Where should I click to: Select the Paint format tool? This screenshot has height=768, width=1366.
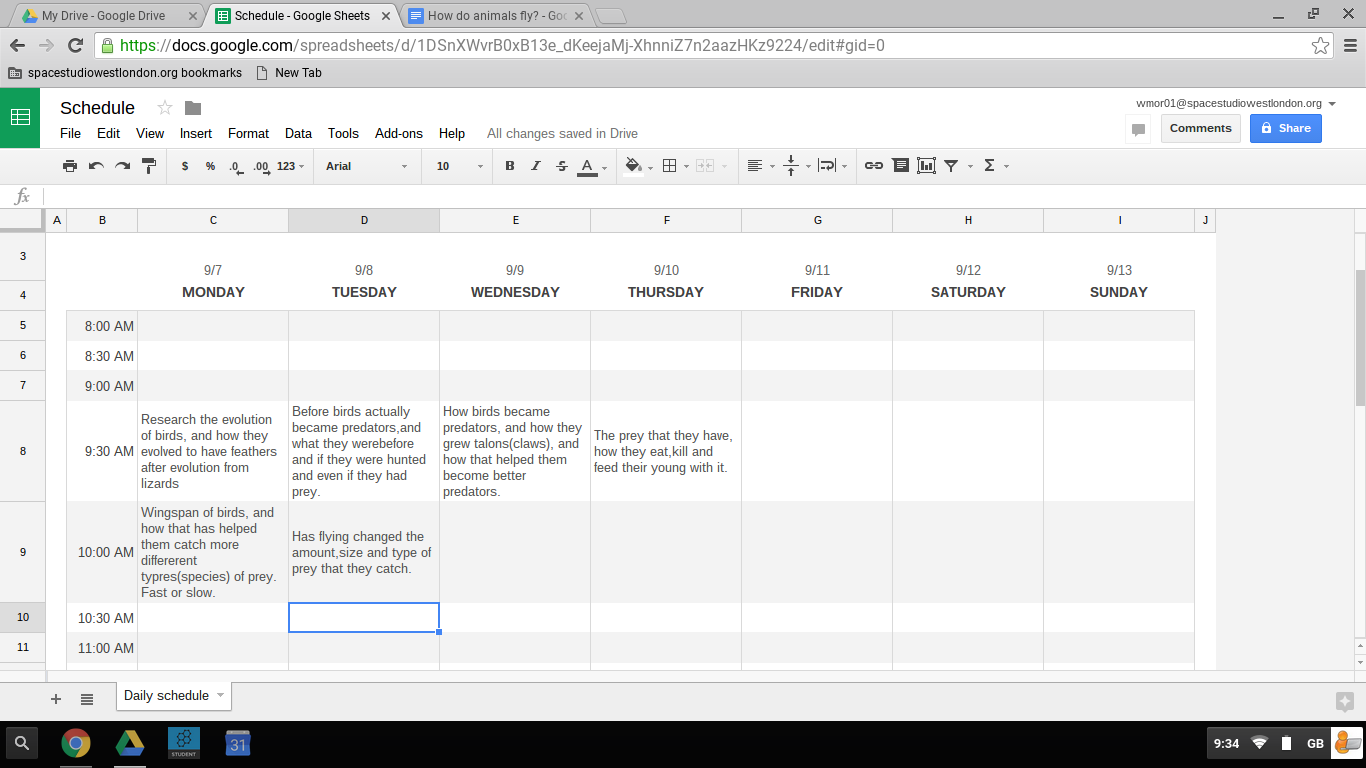[x=149, y=166]
